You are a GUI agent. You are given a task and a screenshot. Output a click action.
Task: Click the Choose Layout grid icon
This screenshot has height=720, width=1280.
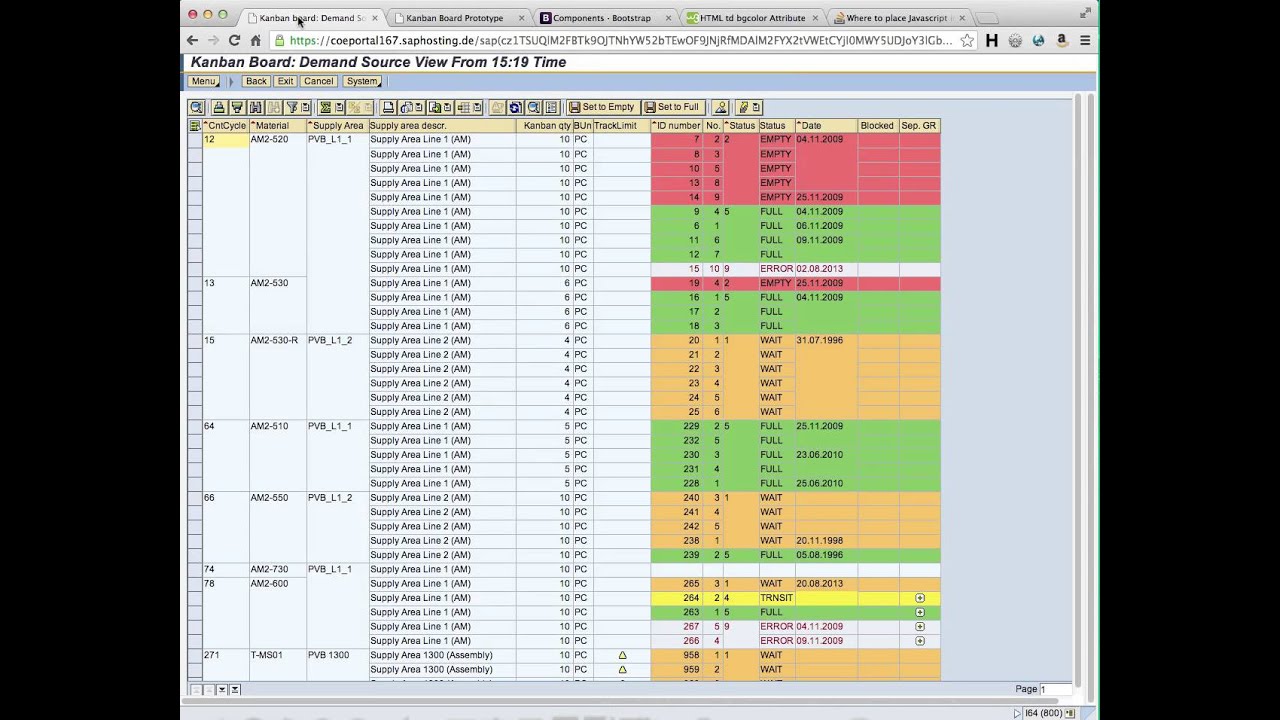(x=463, y=107)
